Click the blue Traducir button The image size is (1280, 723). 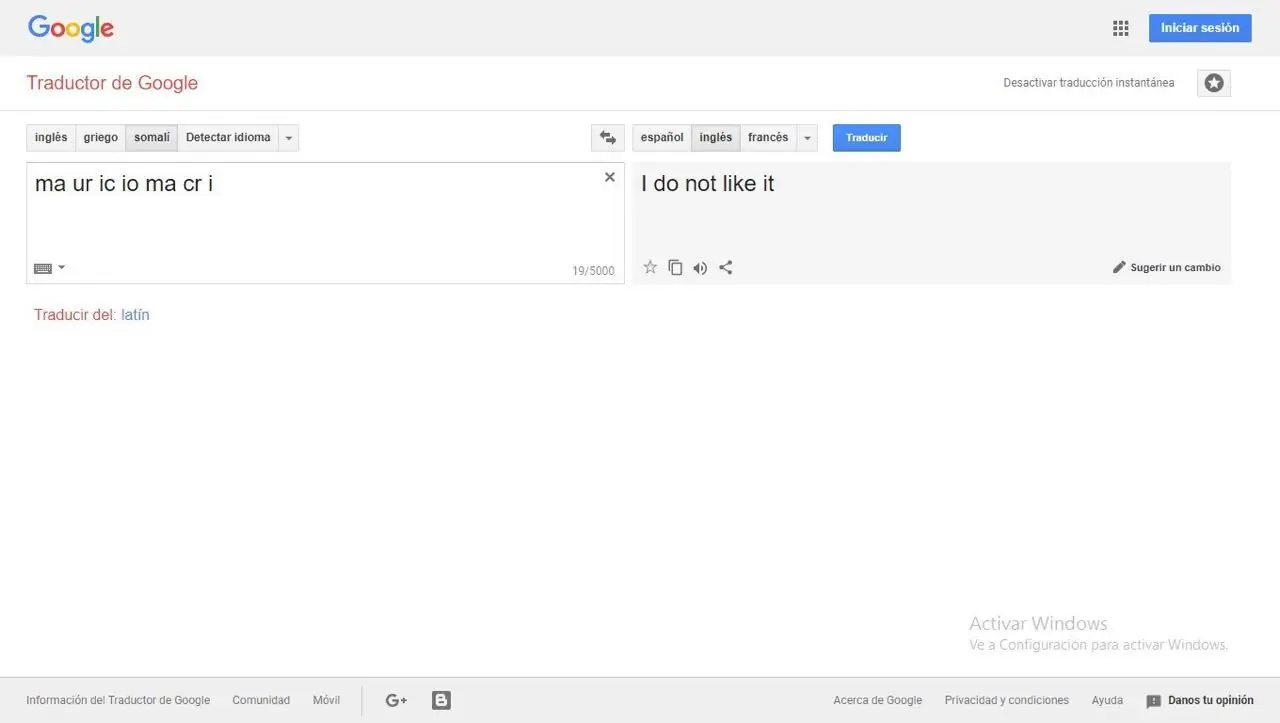(x=867, y=138)
